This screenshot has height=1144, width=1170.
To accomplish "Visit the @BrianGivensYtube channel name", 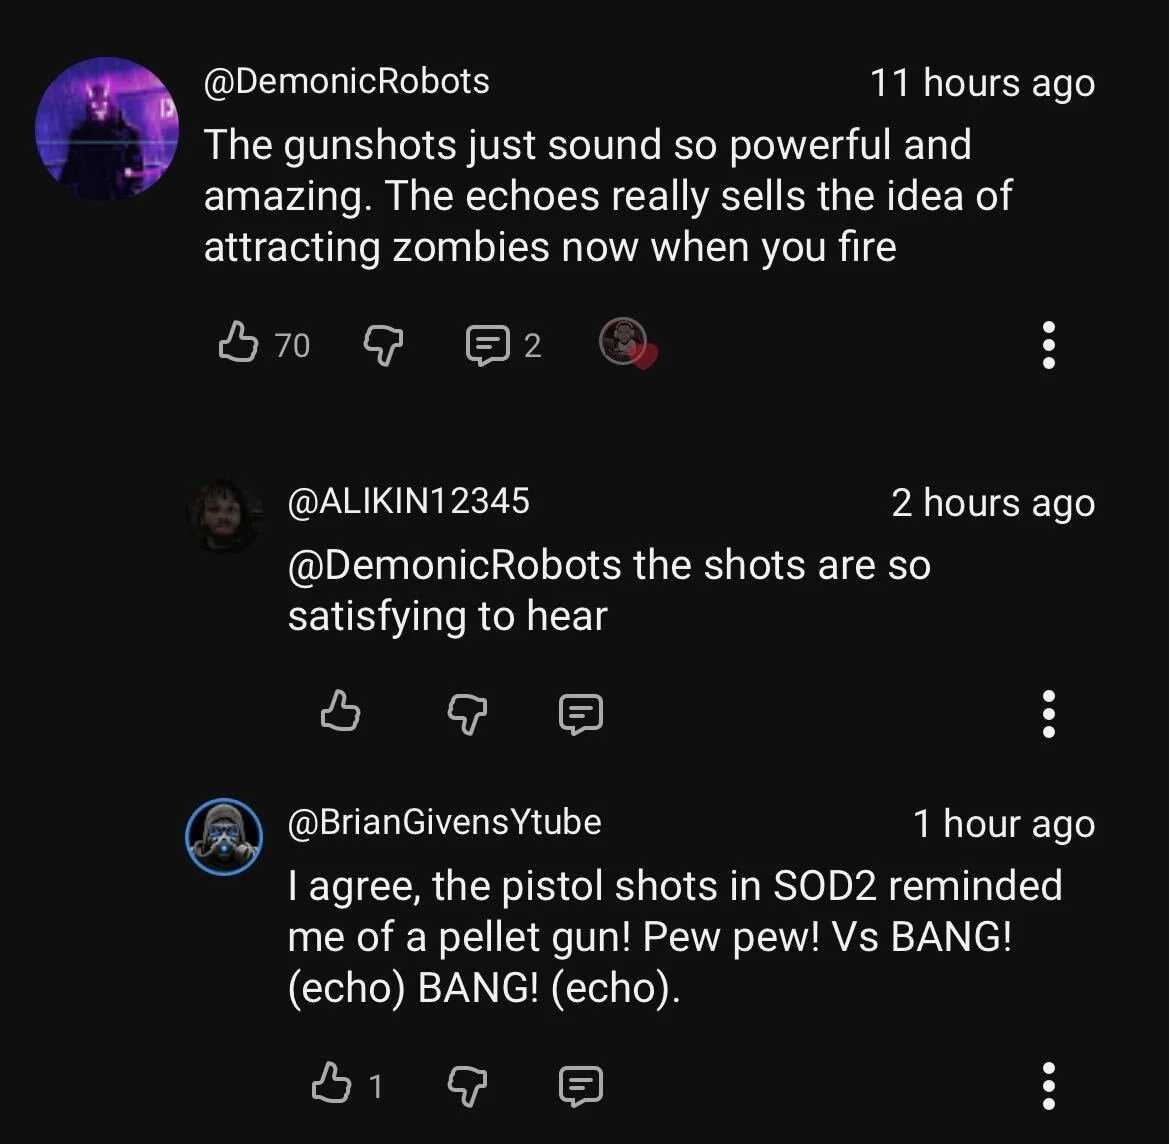I will click(445, 822).
